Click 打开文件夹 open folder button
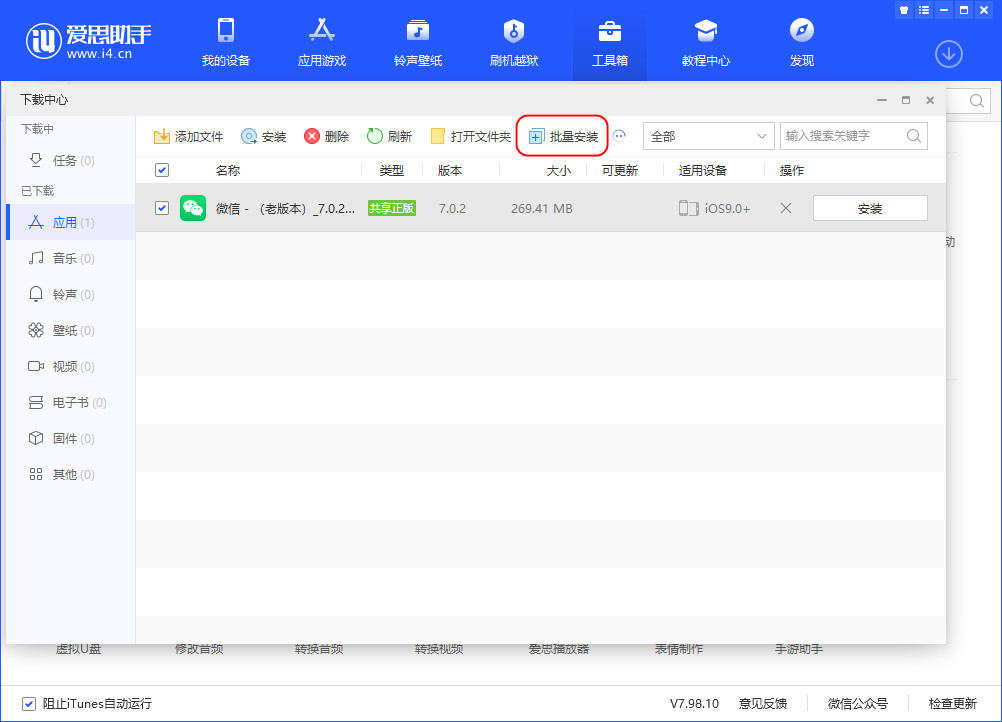This screenshot has height=722, width=1002. tap(471, 136)
